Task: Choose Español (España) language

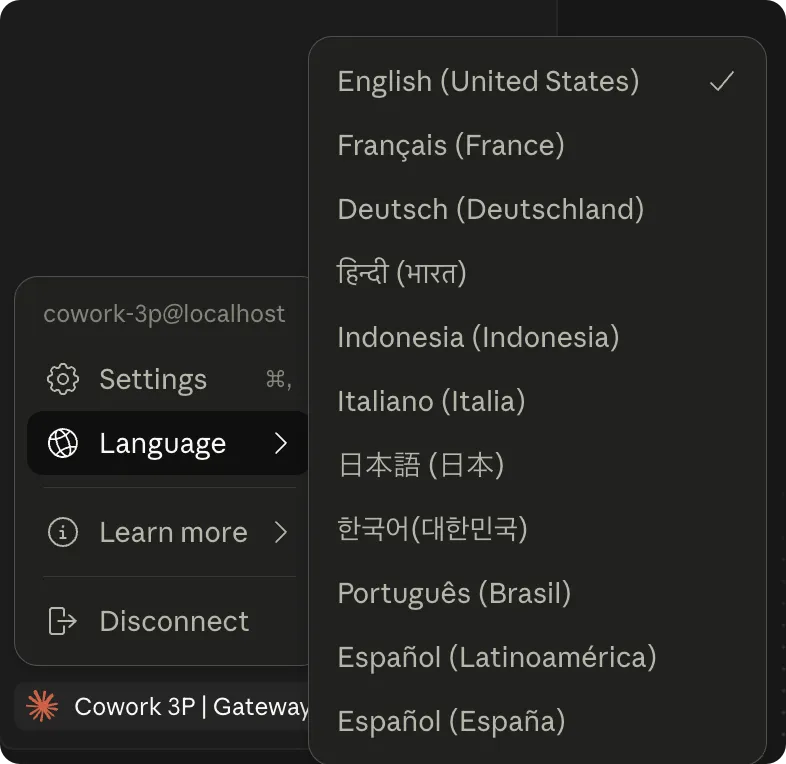Action: click(451, 721)
